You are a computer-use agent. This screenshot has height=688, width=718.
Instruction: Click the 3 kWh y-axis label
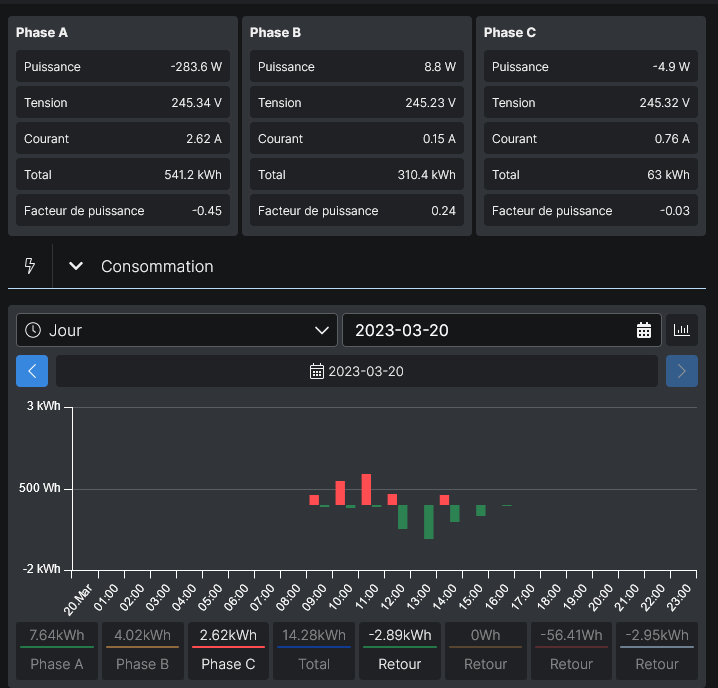44,406
